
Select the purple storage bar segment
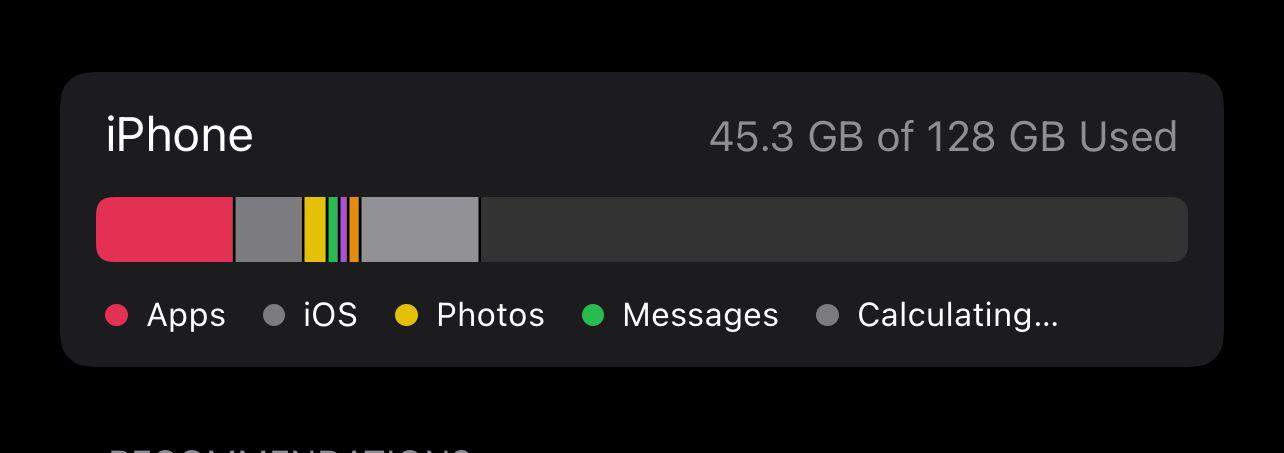pos(344,229)
